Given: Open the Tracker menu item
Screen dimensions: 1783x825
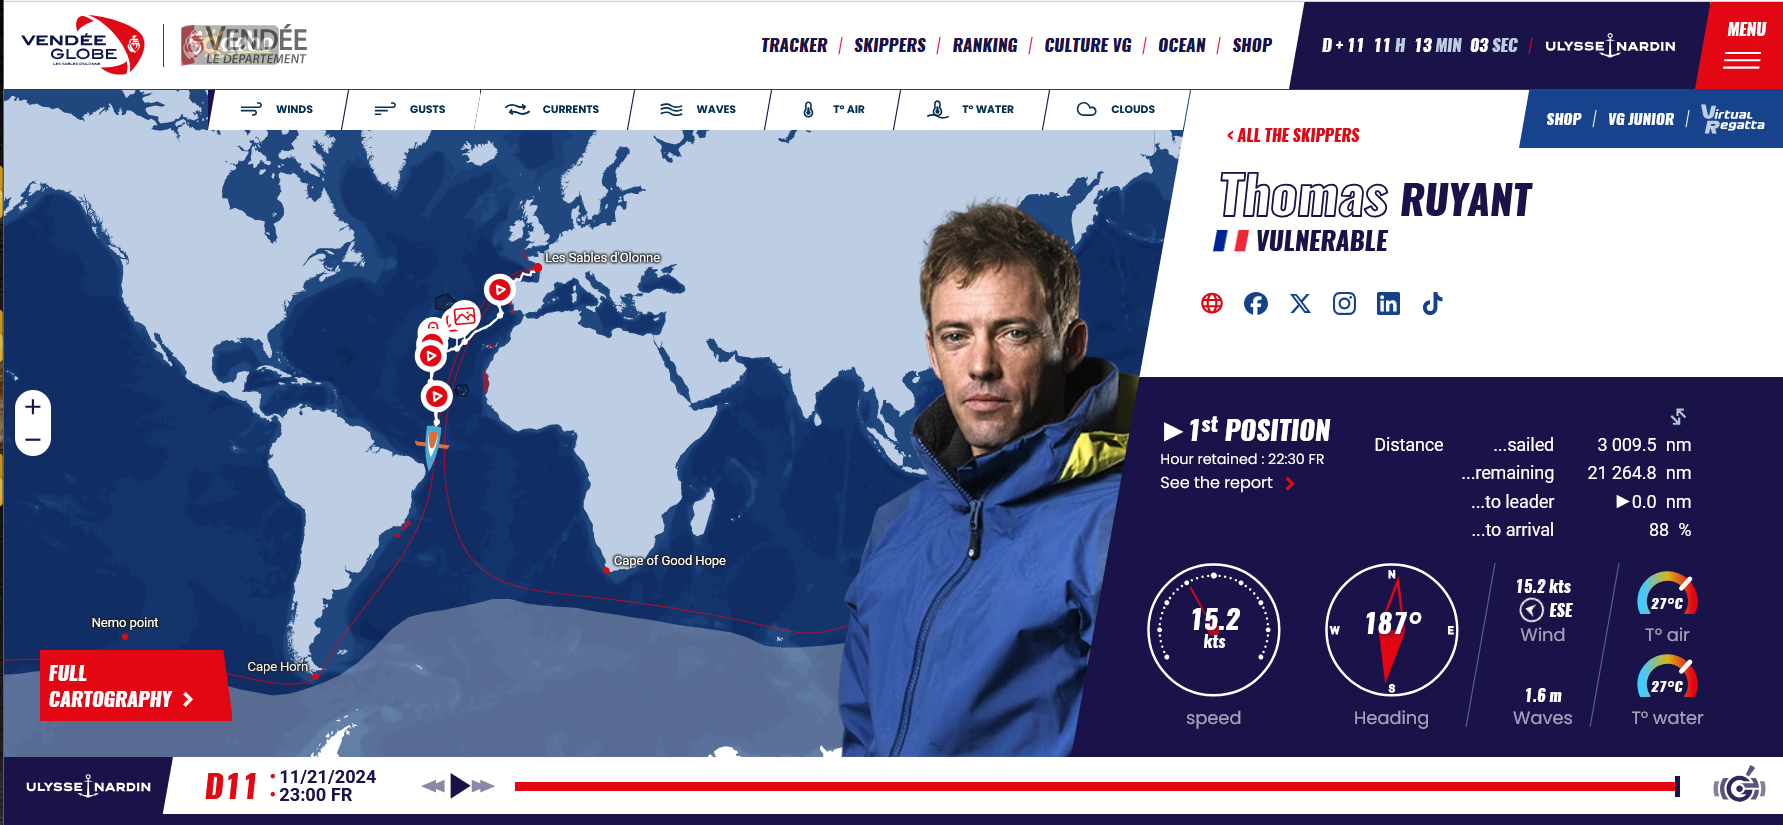Looking at the screenshot, I should 794,46.
